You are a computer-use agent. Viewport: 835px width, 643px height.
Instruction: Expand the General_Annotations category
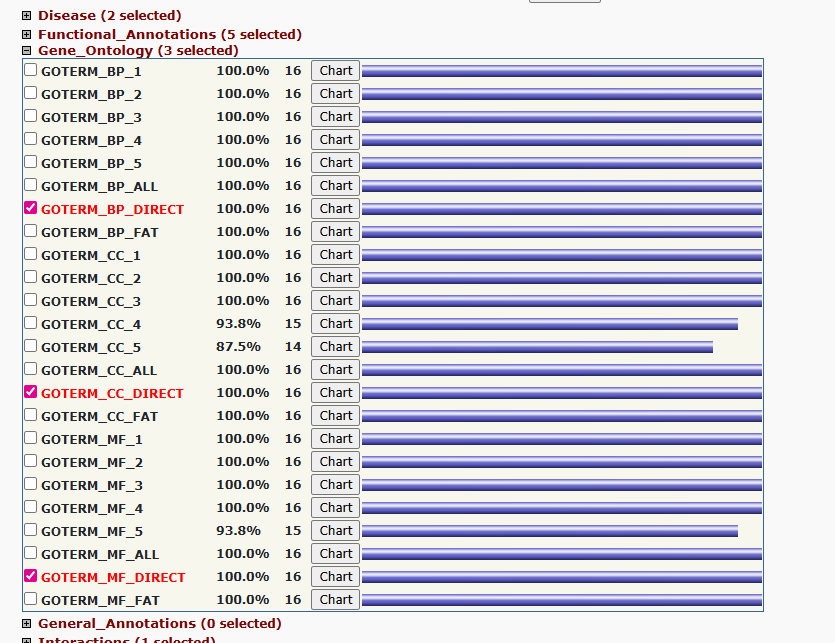[27, 624]
